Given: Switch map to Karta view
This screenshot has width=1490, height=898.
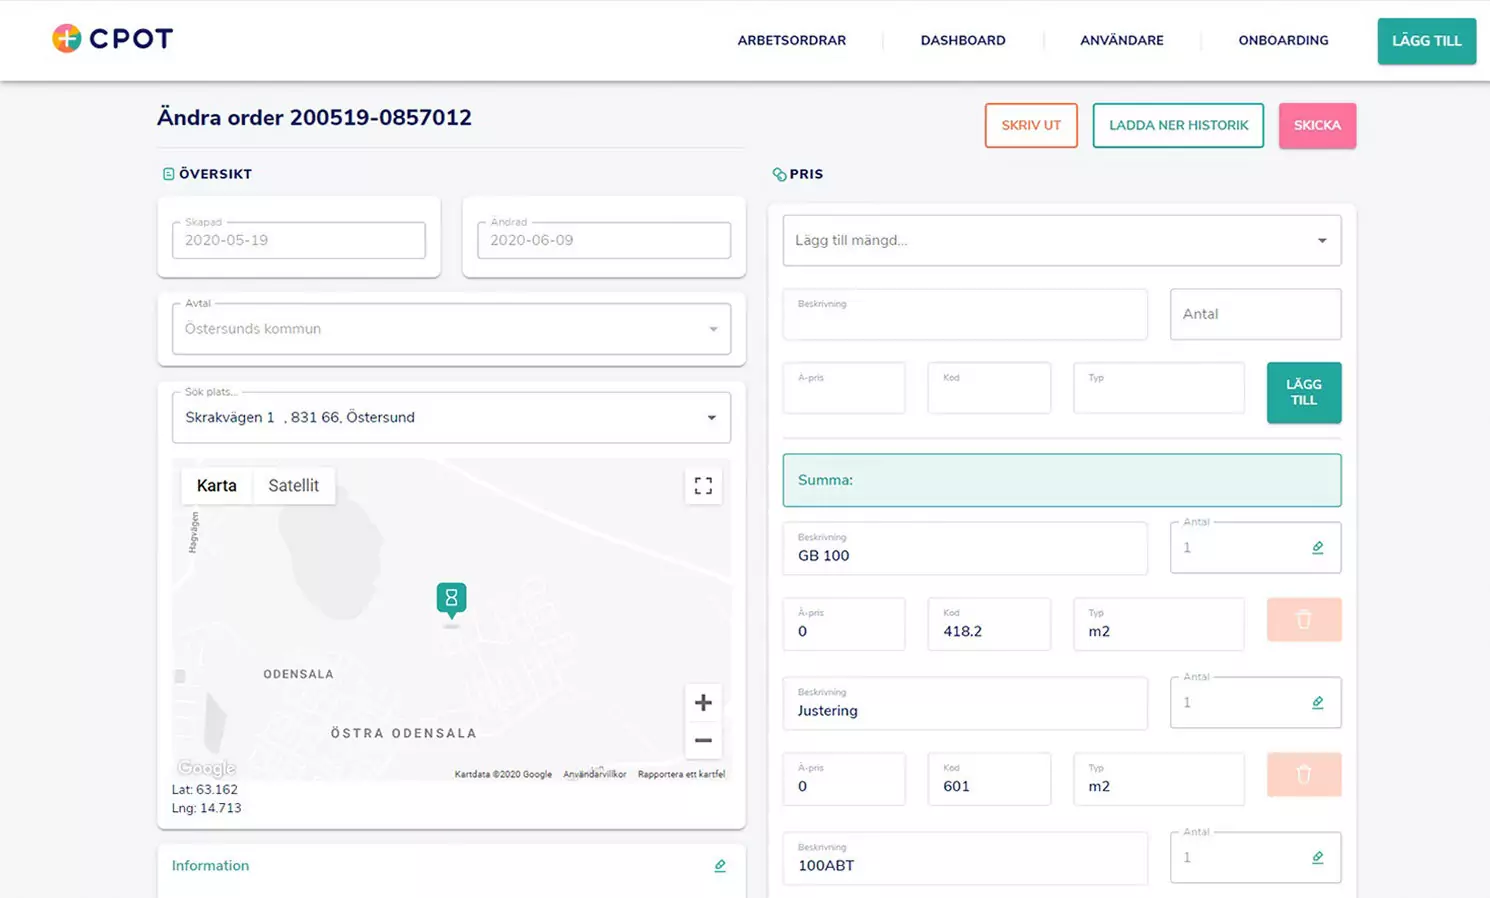Looking at the screenshot, I should click(216, 486).
